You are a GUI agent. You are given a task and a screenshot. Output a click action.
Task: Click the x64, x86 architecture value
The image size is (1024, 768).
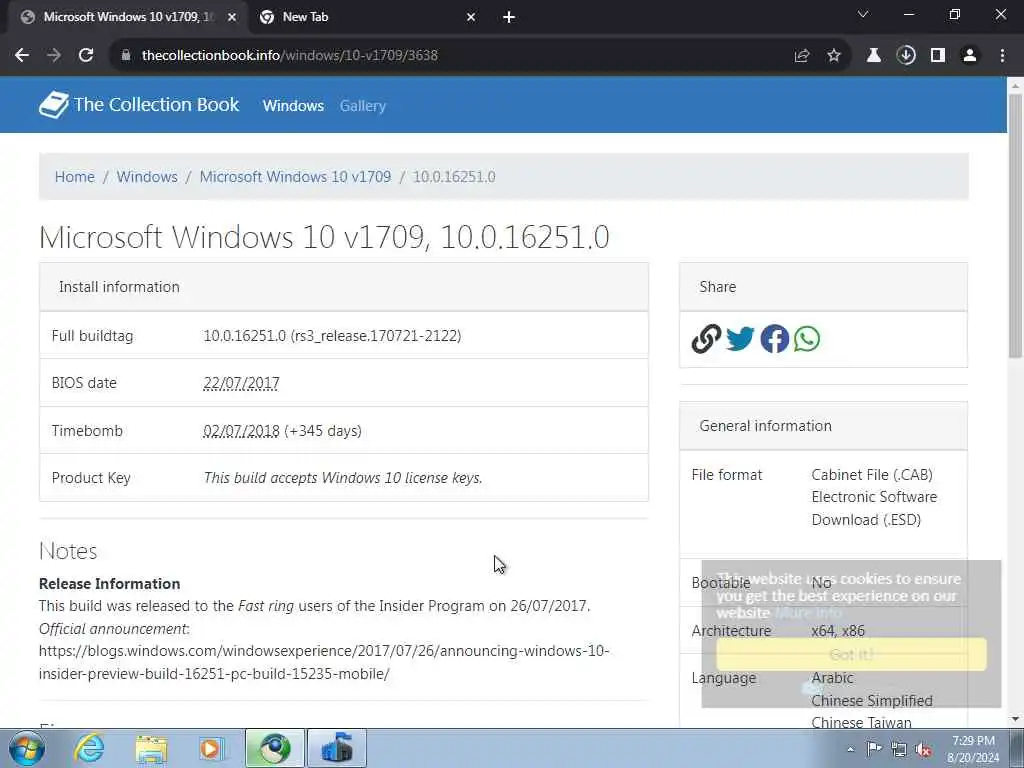pos(838,632)
